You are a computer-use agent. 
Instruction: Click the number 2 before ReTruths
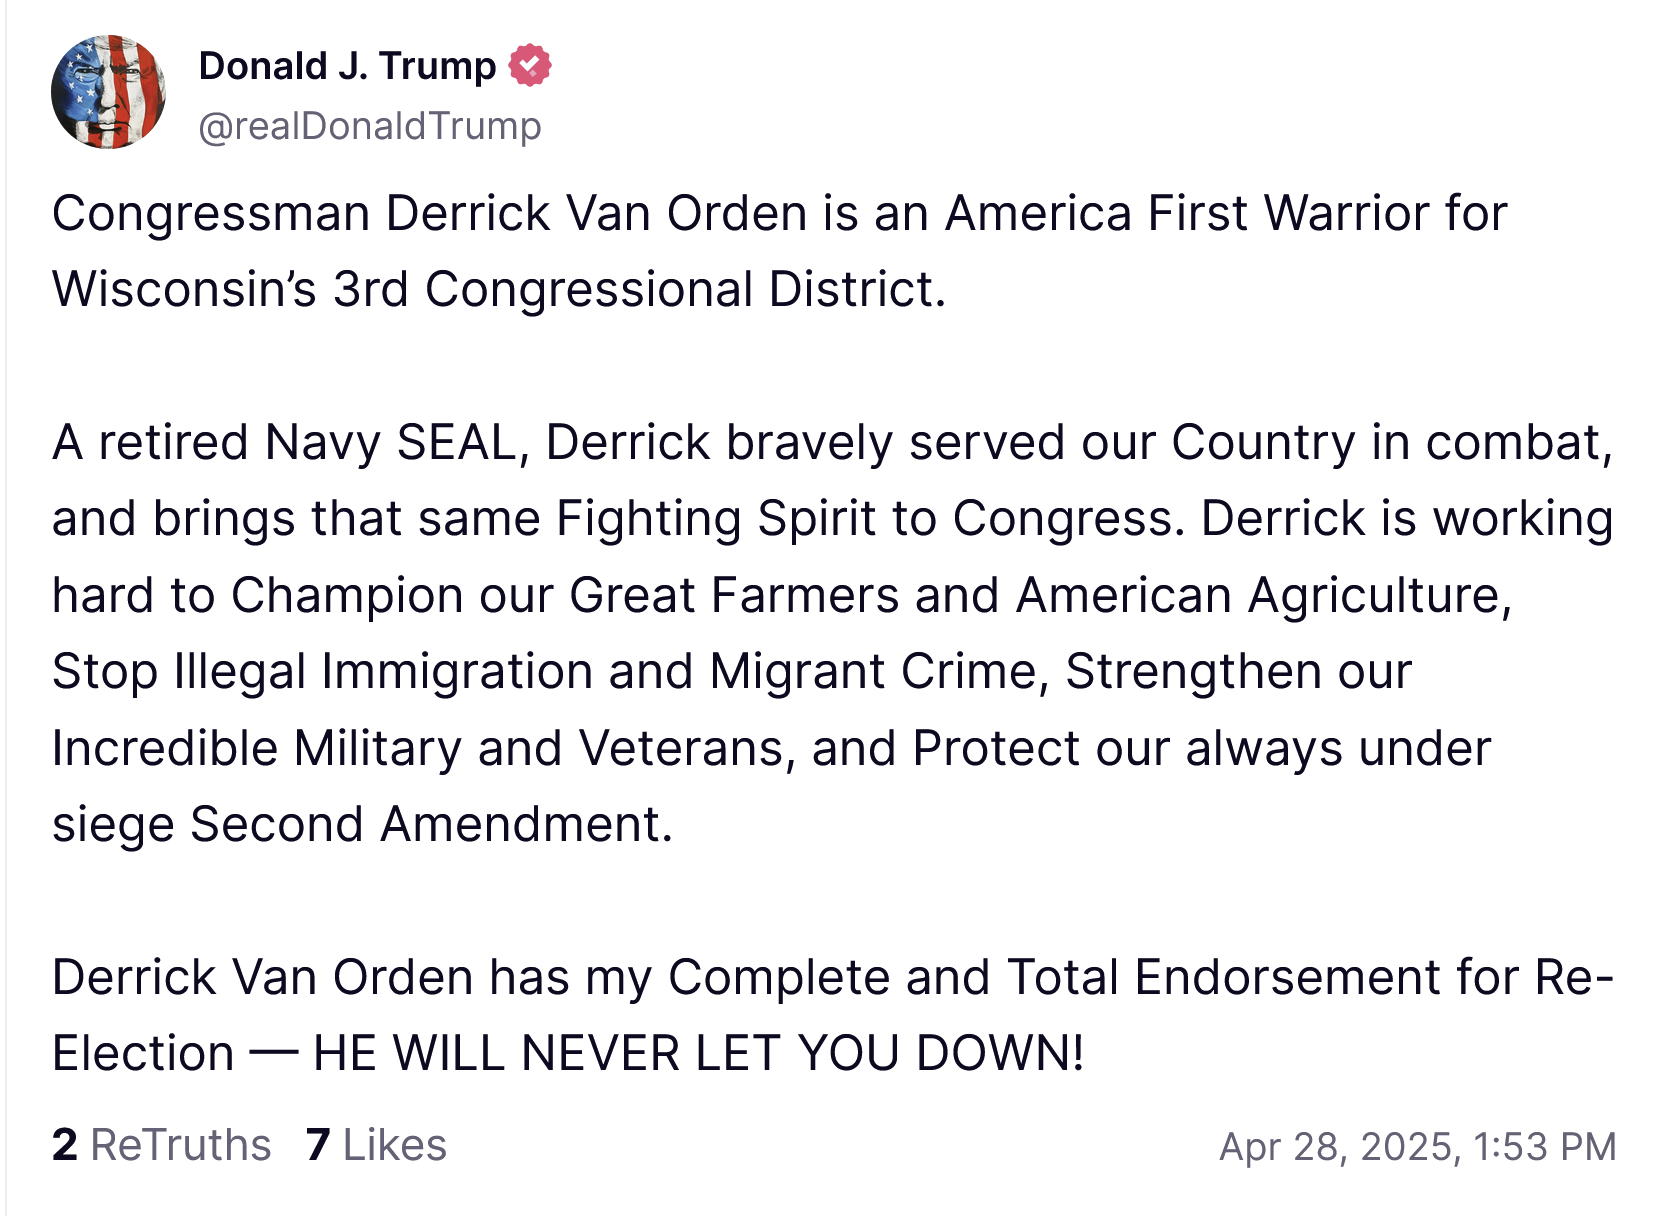(65, 1145)
